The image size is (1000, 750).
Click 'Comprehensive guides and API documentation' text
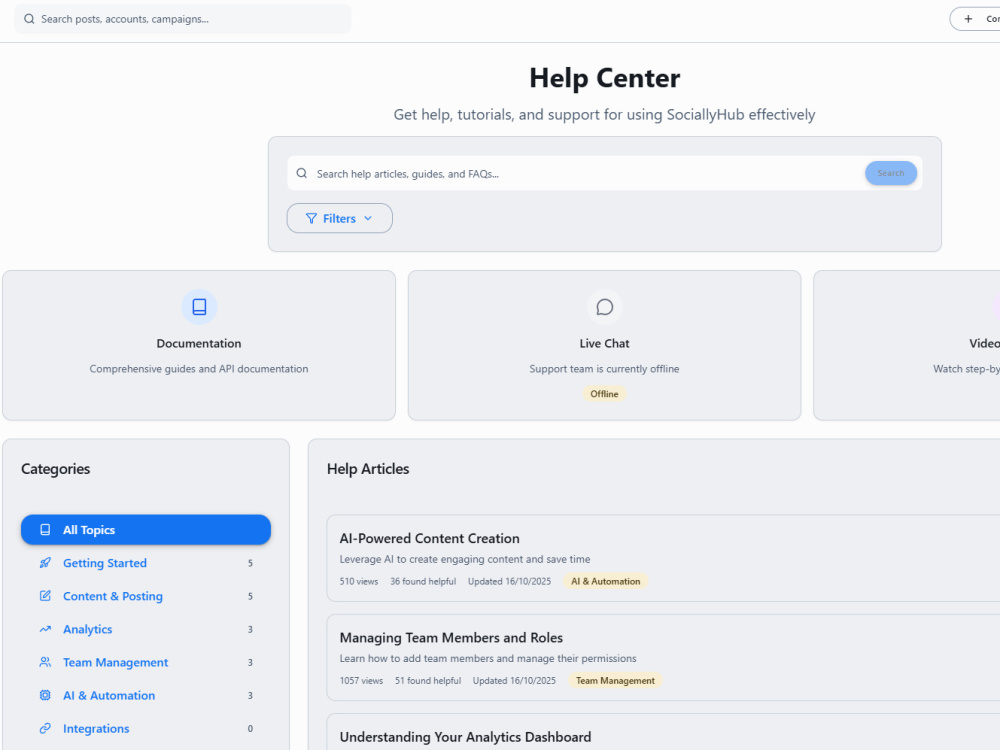click(199, 369)
